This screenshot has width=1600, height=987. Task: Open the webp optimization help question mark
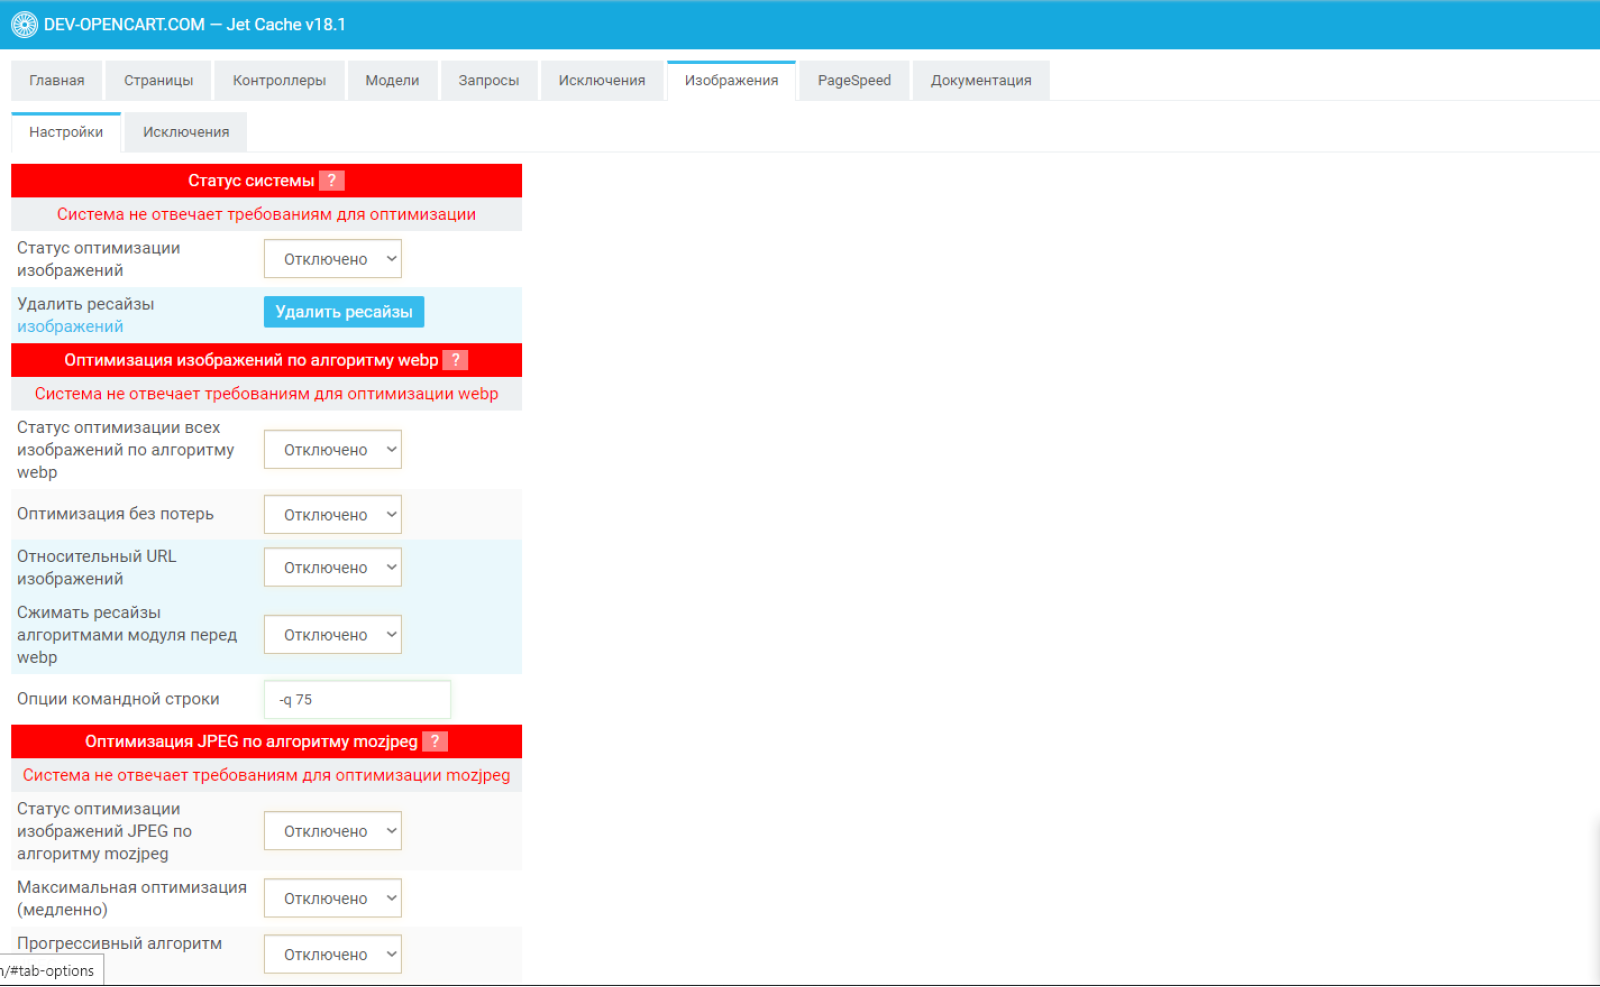tap(455, 360)
